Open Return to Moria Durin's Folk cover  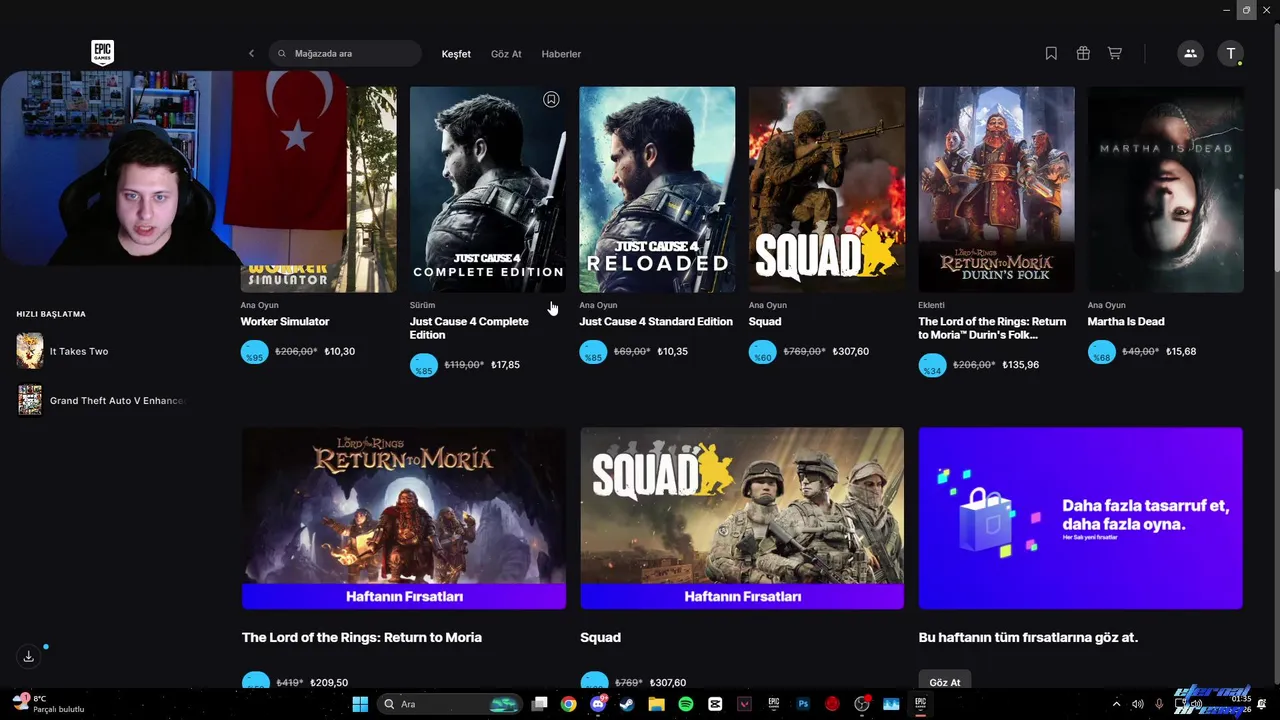tap(996, 190)
